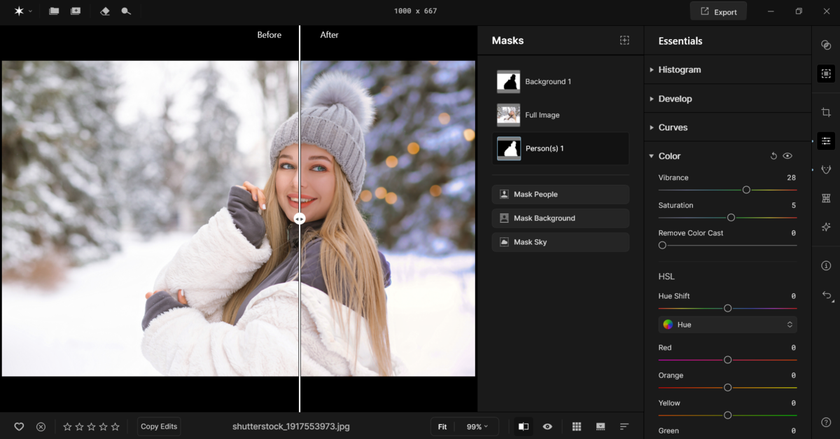Click the Background 1 mask thumbnail

click(x=508, y=82)
